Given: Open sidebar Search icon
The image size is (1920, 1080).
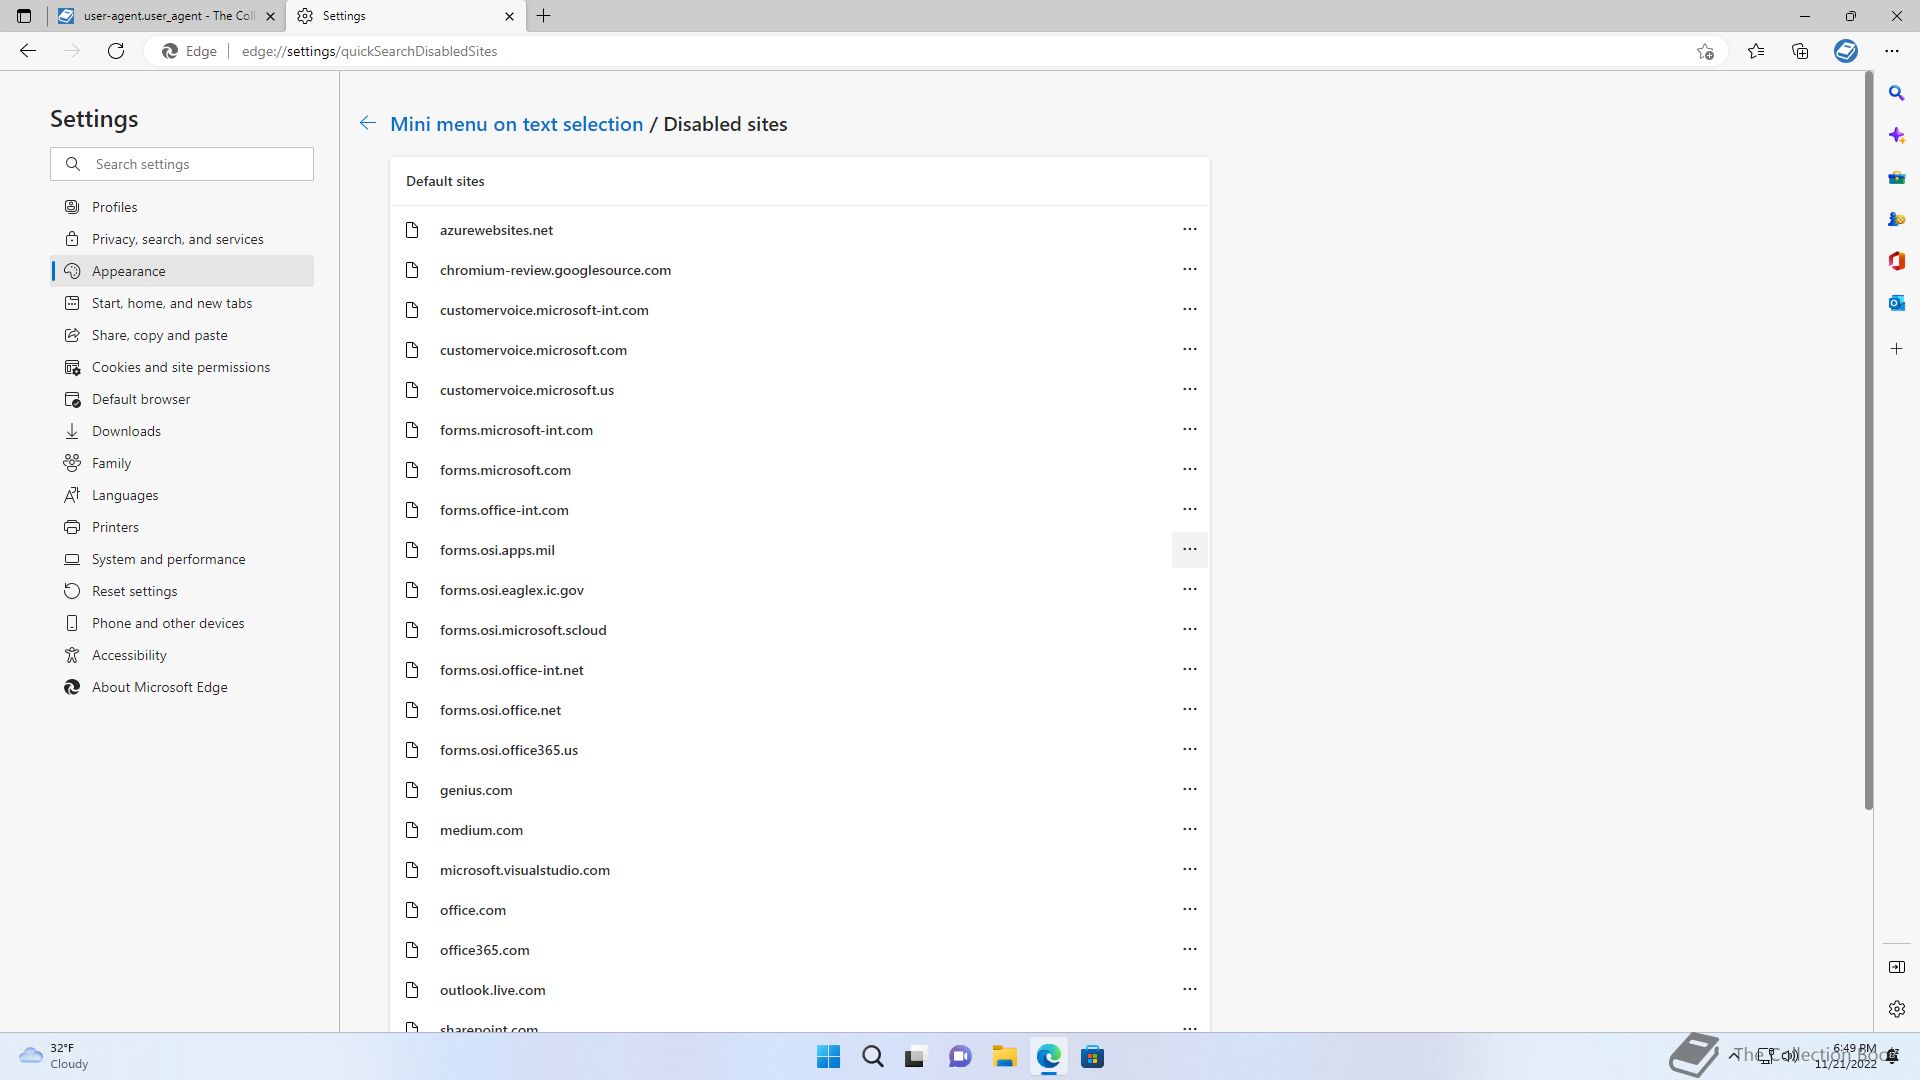Looking at the screenshot, I should (1897, 93).
